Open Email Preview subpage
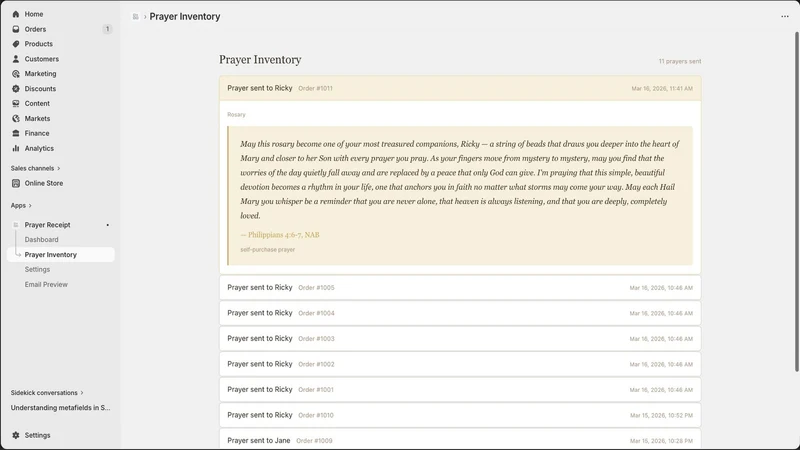 pyautogui.click(x=46, y=284)
